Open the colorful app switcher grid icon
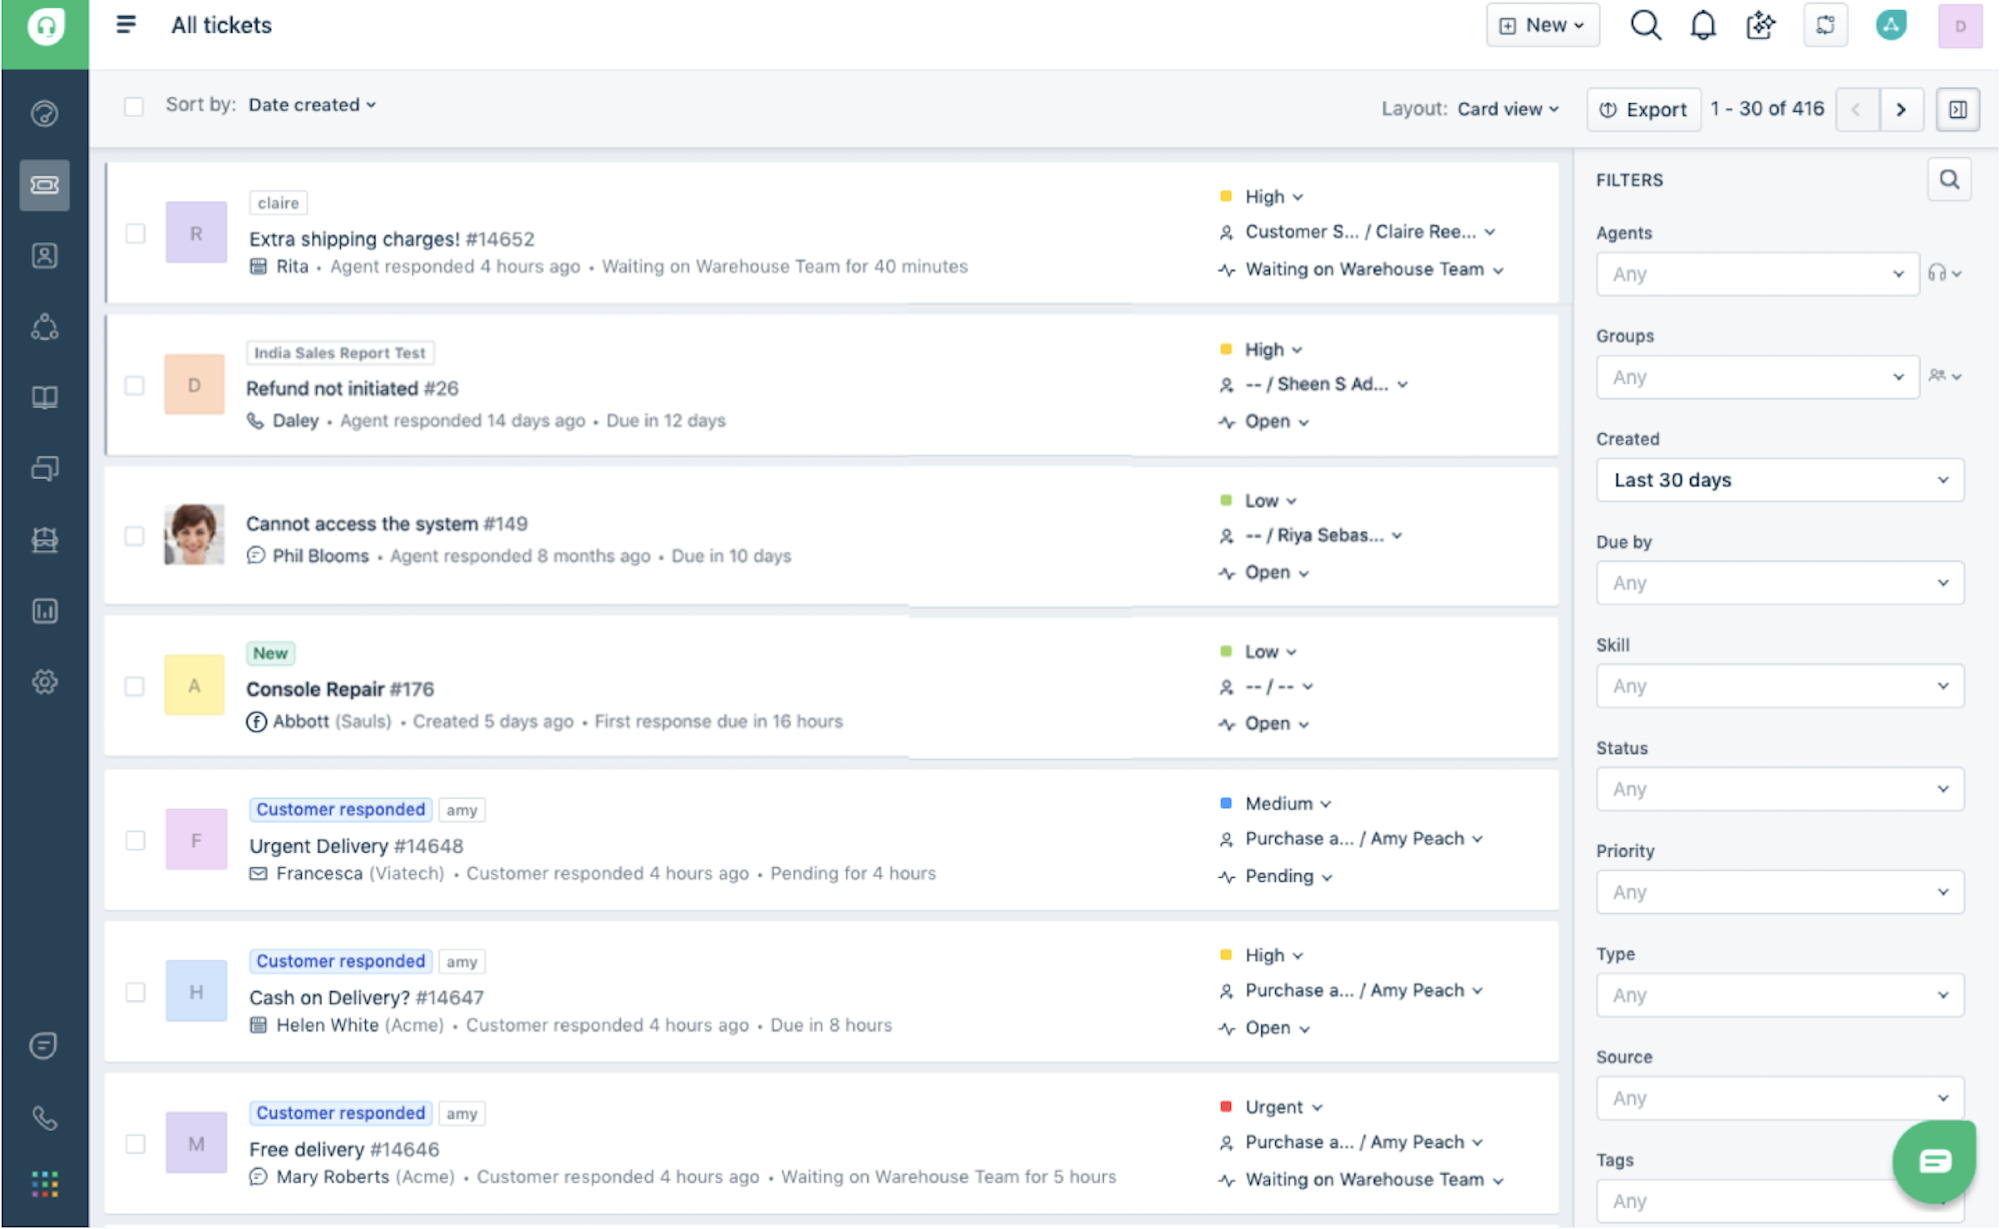The width and height of the screenshot is (2000, 1229). (44, 1184)
